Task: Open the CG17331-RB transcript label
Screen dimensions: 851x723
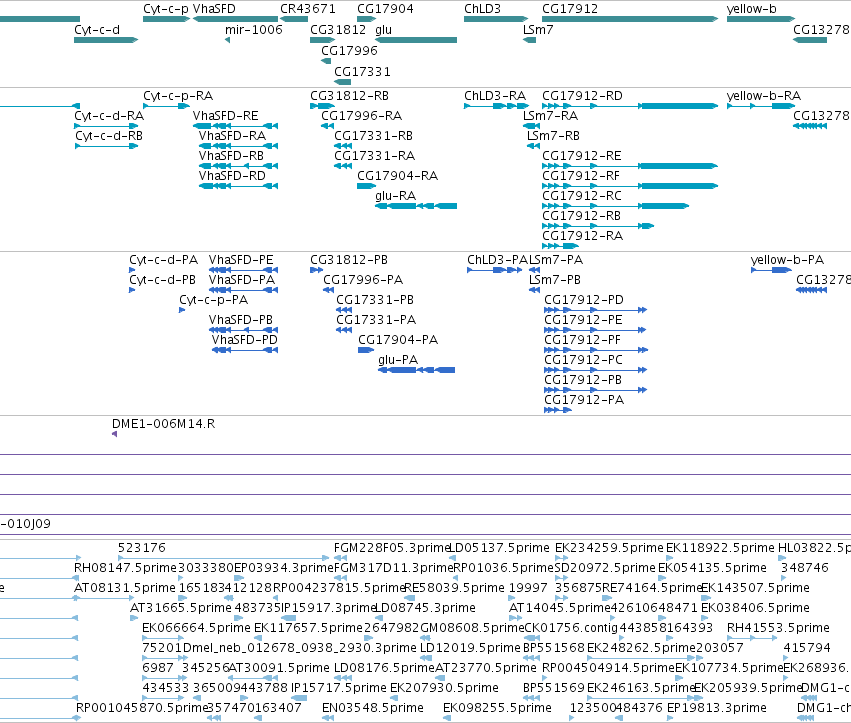Action: pyautogui.click(x=373, y=136)
